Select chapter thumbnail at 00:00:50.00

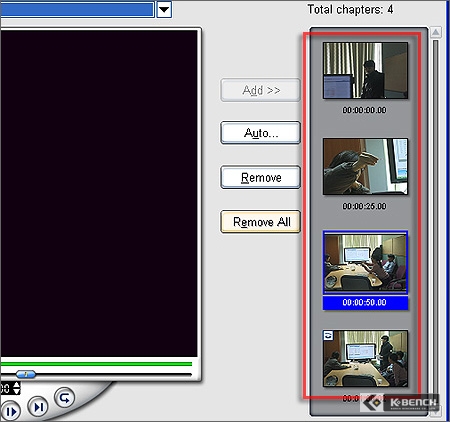tap(365, 262)
